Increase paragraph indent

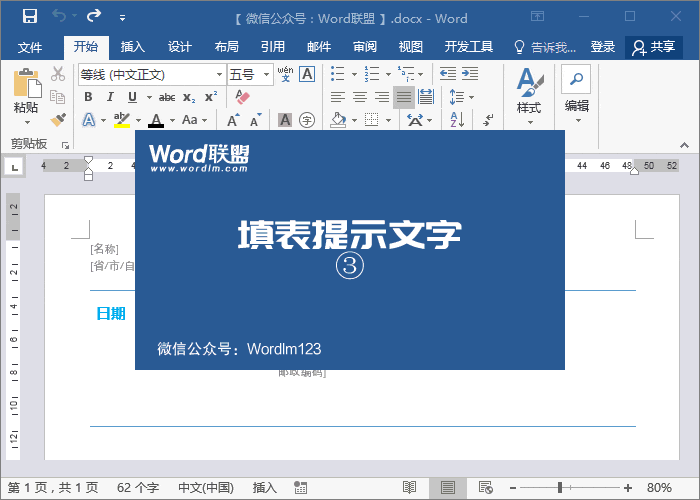pos(470,74)
